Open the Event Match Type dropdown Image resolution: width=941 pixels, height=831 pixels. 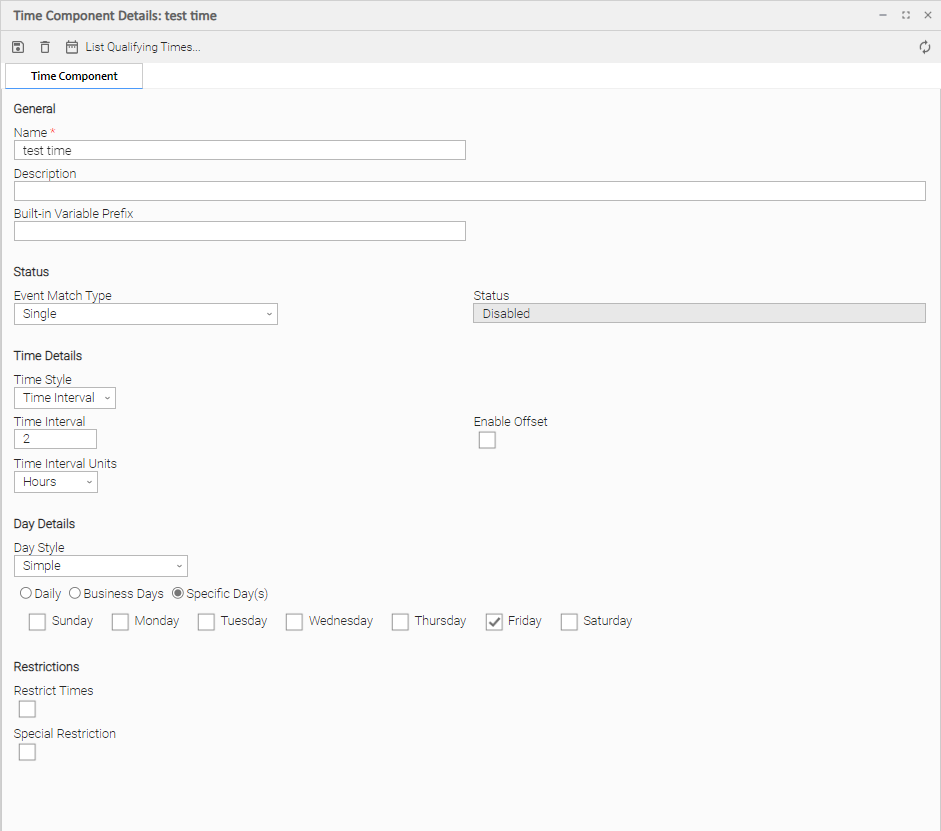(145, 314)
